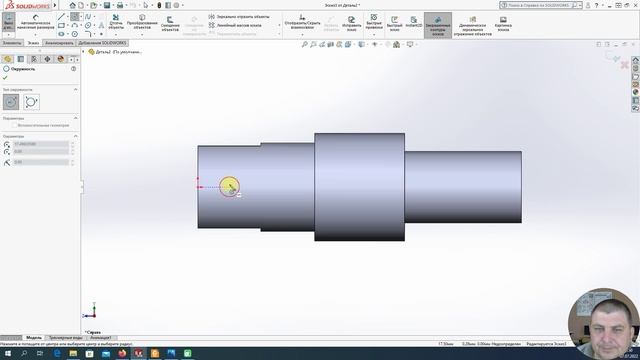640x360 pixels.
Task: Print using the printer icon
Action: click(120, 5)
